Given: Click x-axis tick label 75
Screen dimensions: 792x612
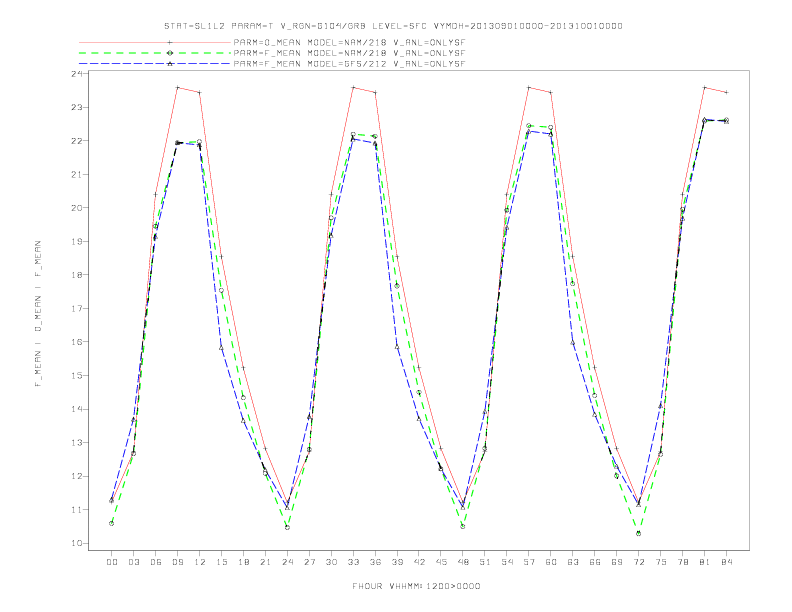Looking at the screenshot, I should pyautogui.click(x=661, y=562).
